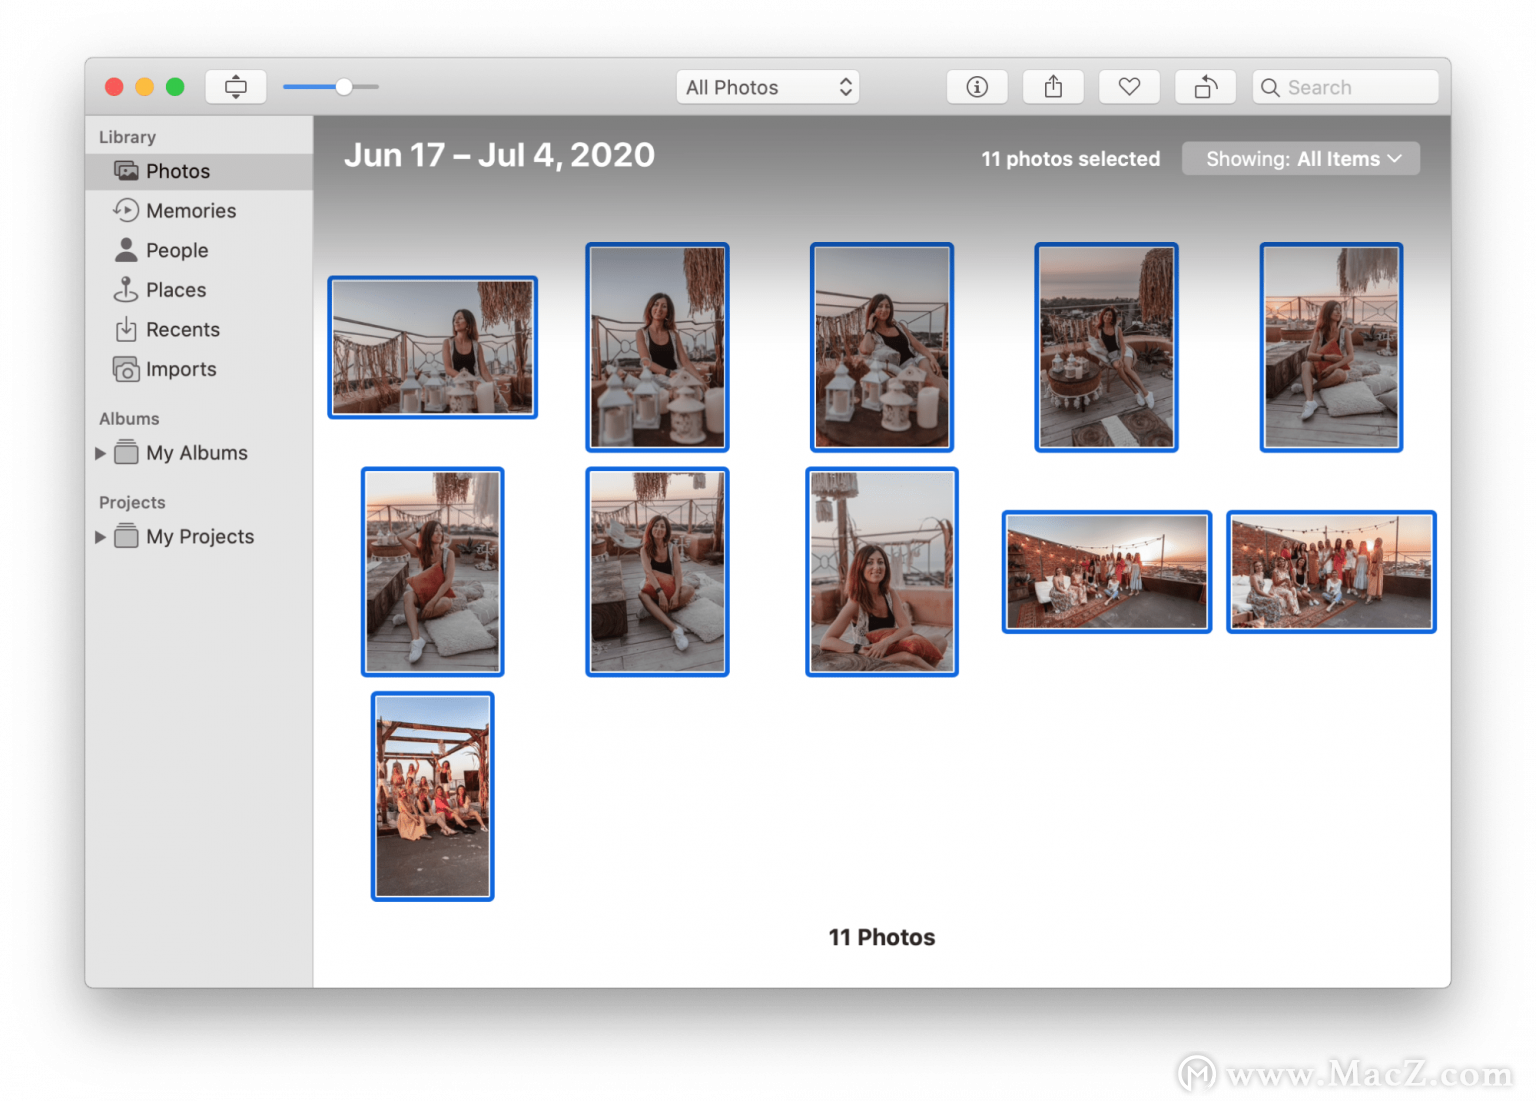
Task: Go to People in the sidebar
Action: (x=199, y=250)
